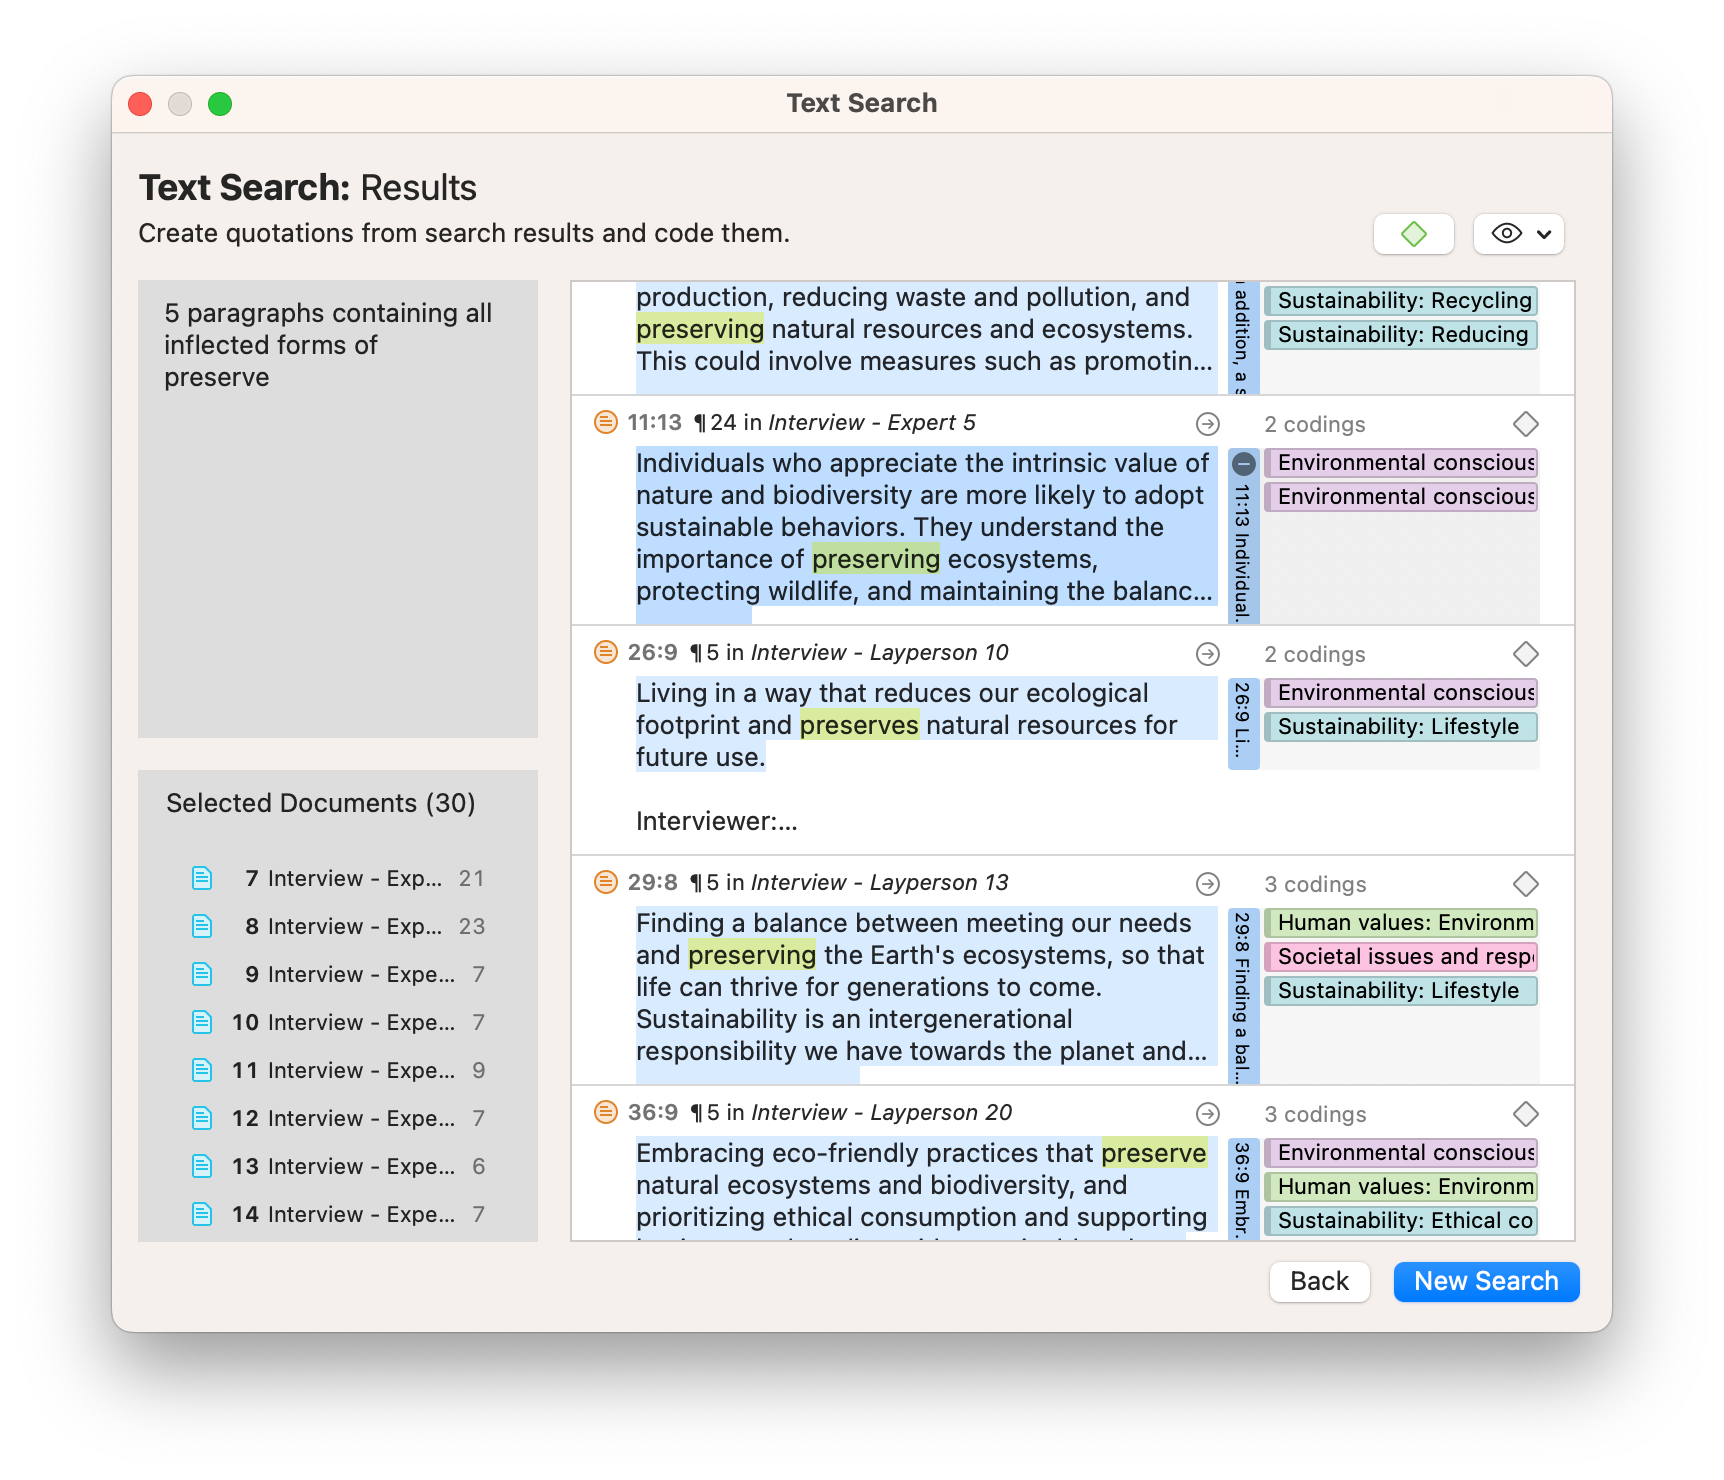Click the go-to arrow for quotation 36:9

coord(1208,1114)
